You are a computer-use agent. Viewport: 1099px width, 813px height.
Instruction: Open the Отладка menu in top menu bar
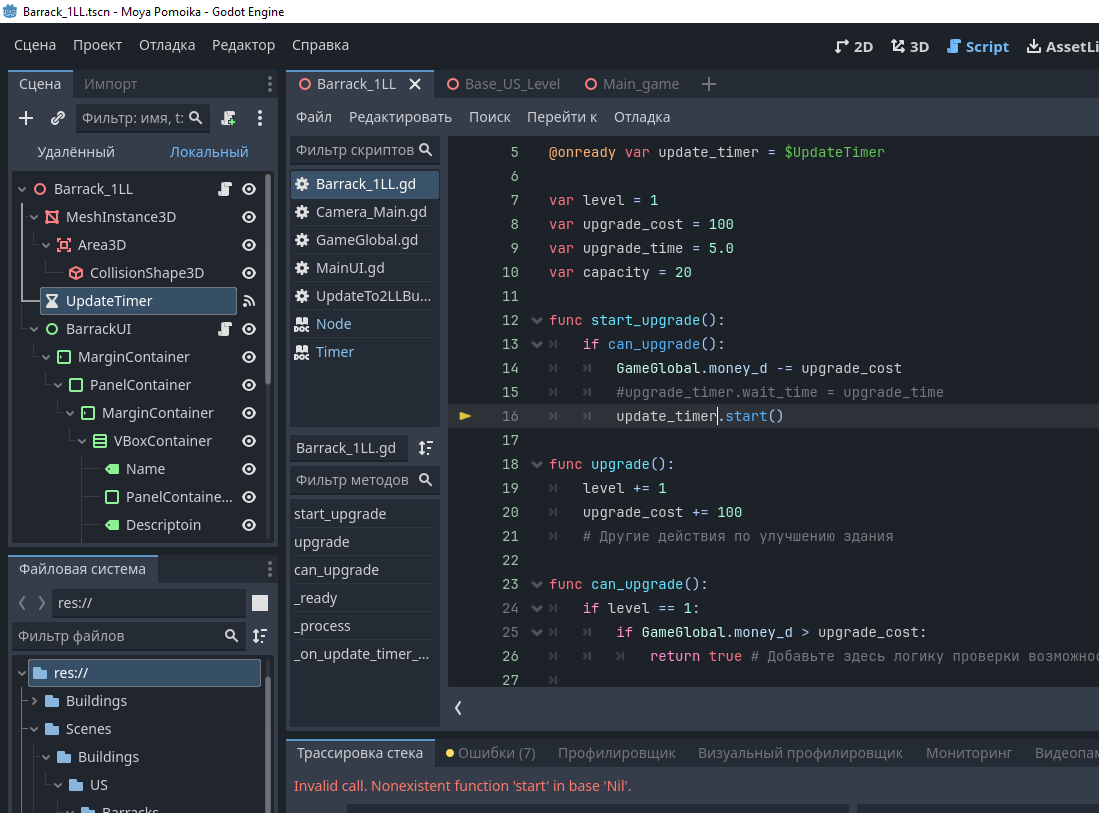(167, 45)
